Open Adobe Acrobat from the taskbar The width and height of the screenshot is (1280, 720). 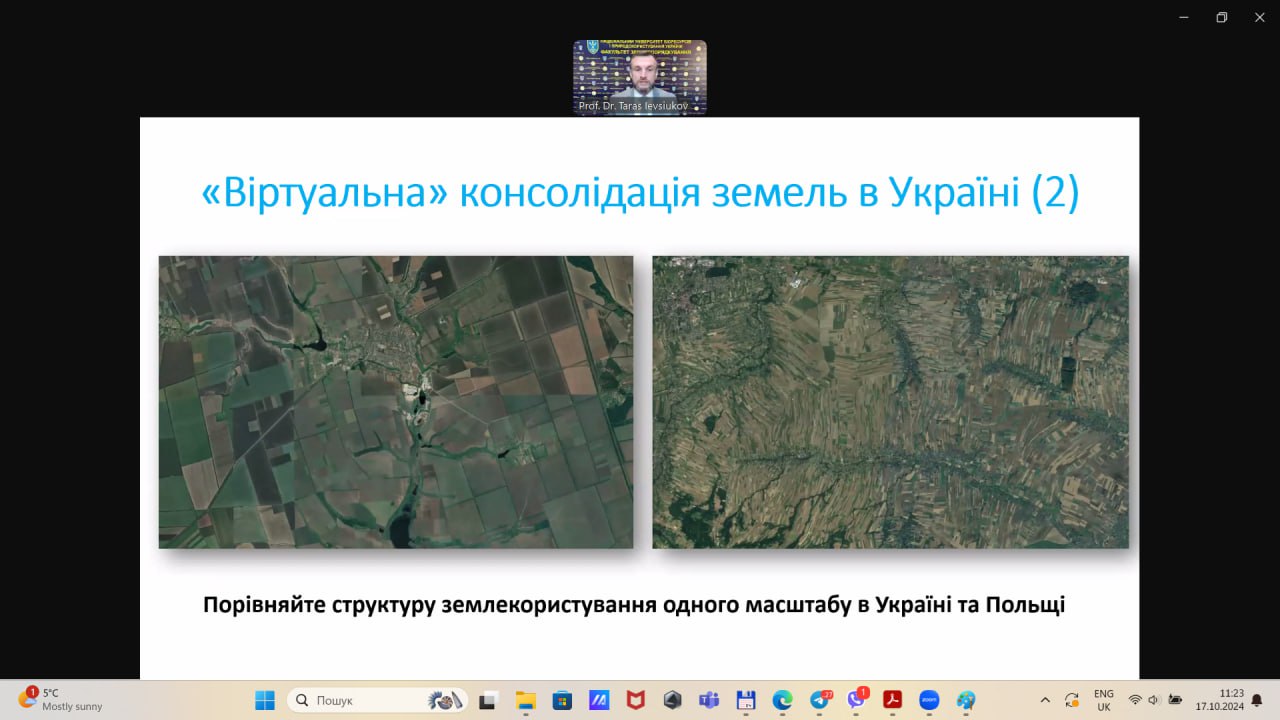click(892, 700)
